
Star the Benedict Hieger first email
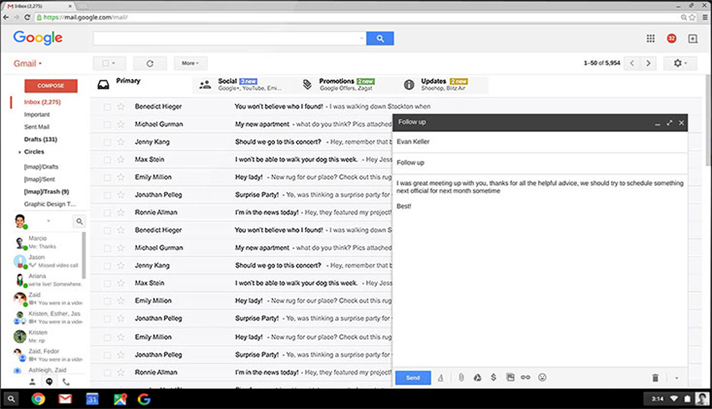121,107
